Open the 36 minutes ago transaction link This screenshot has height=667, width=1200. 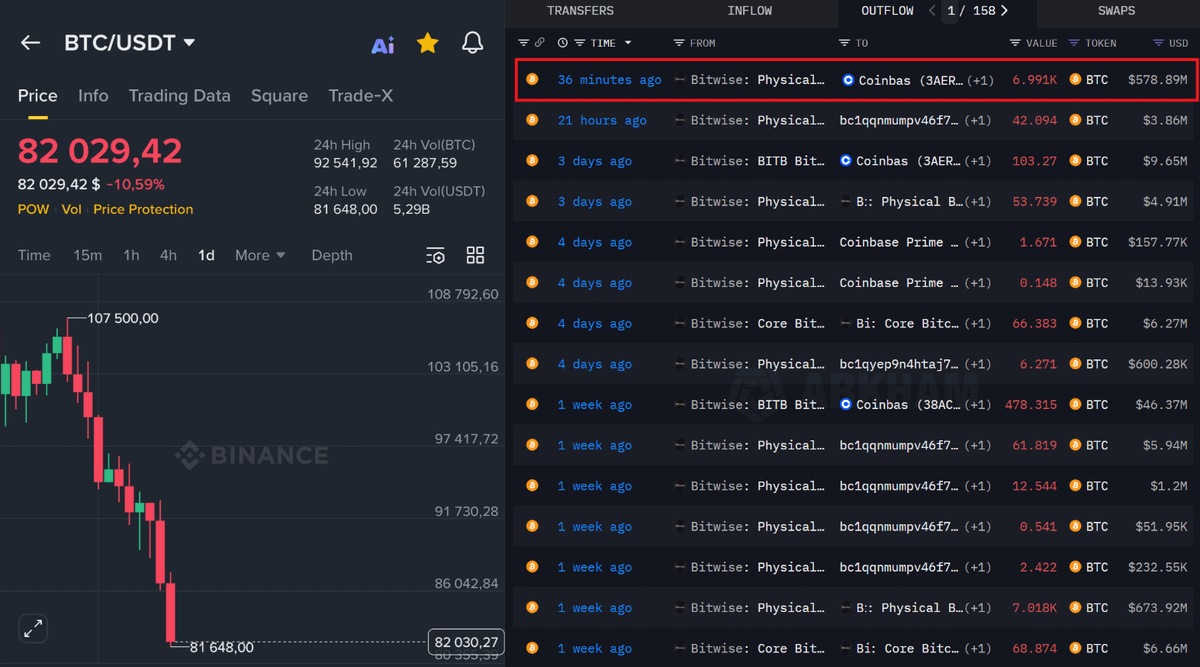pos(609,80)
